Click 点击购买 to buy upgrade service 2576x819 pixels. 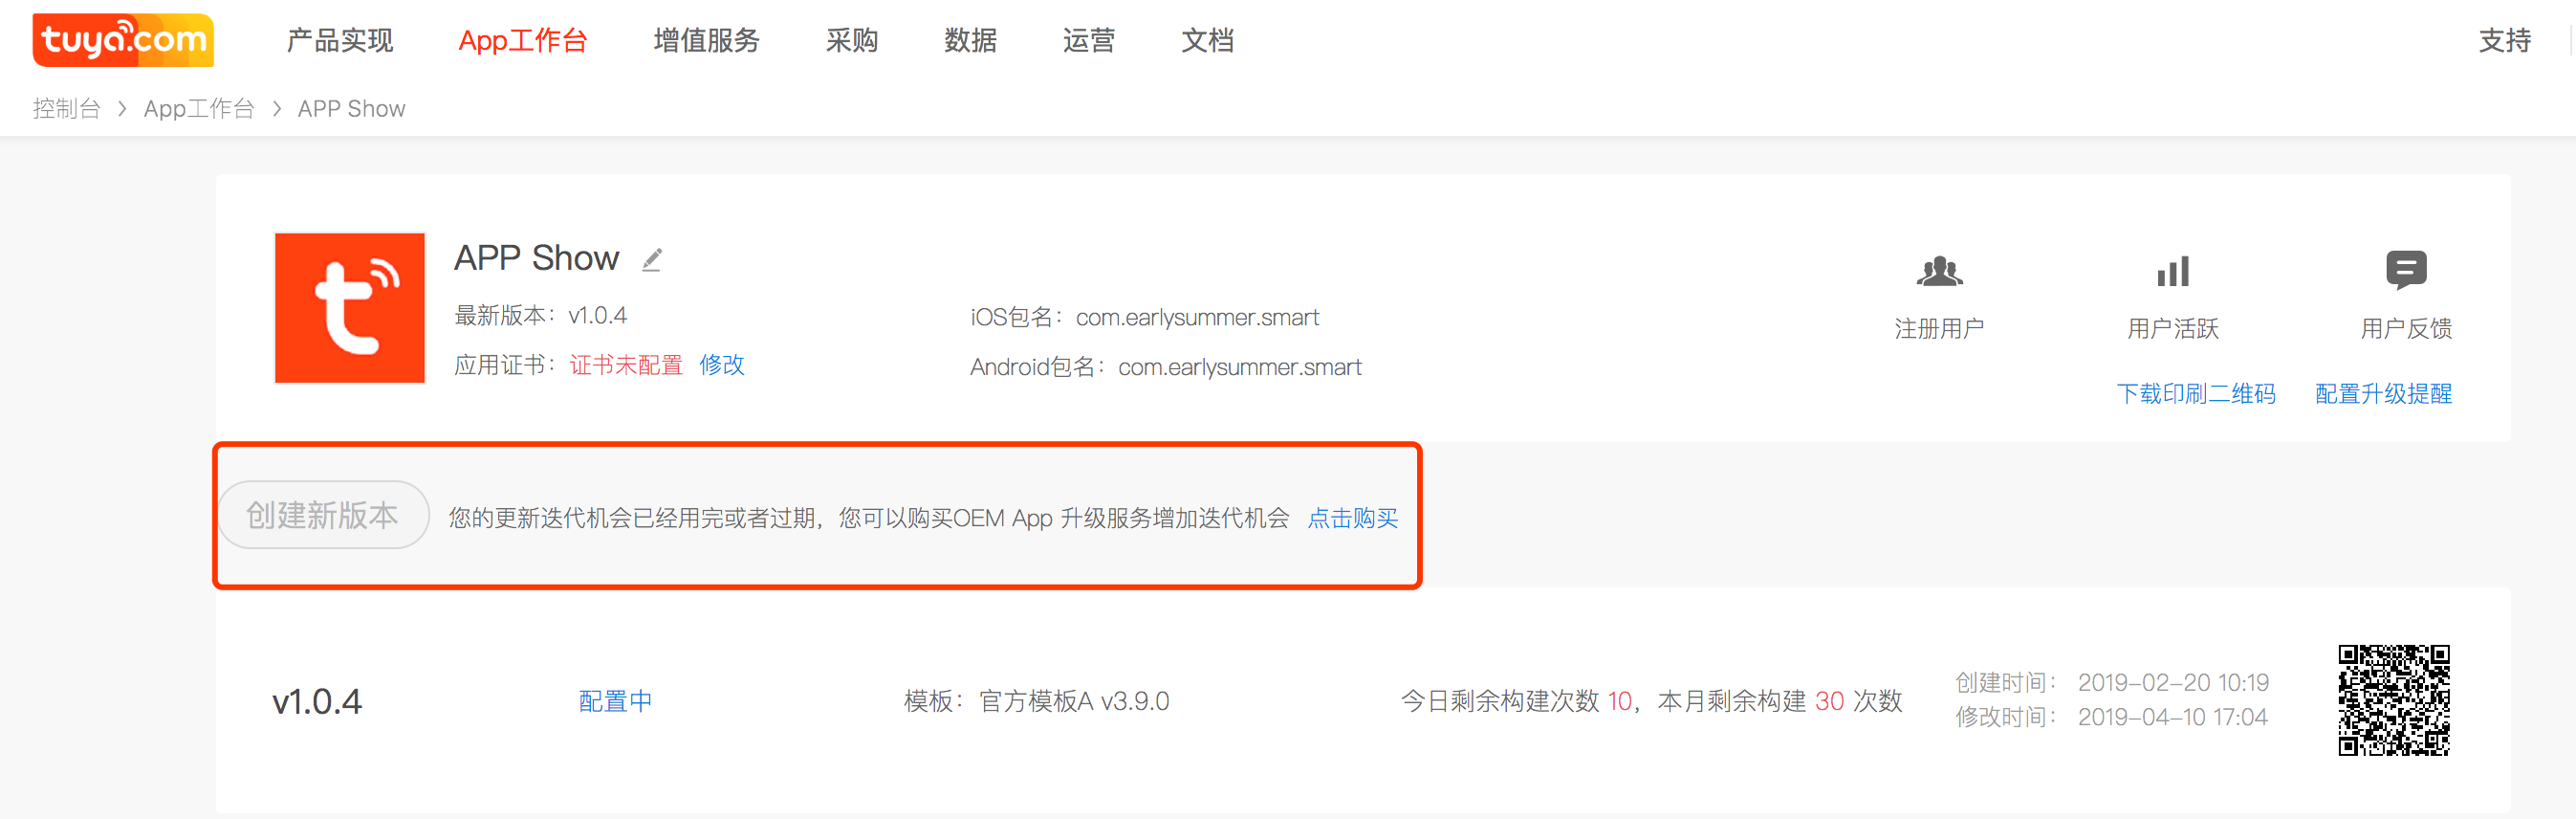[1353, 518]
